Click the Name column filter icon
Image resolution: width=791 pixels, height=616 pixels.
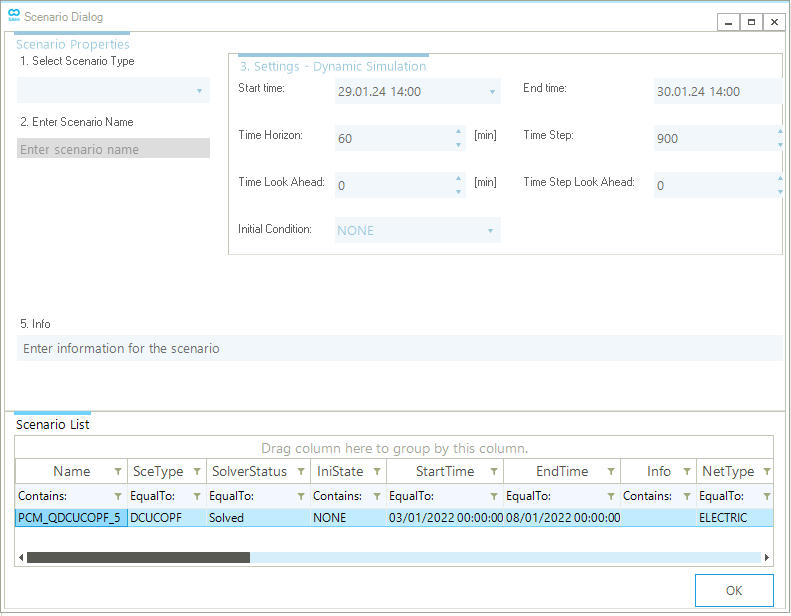(x=117, y=472)
